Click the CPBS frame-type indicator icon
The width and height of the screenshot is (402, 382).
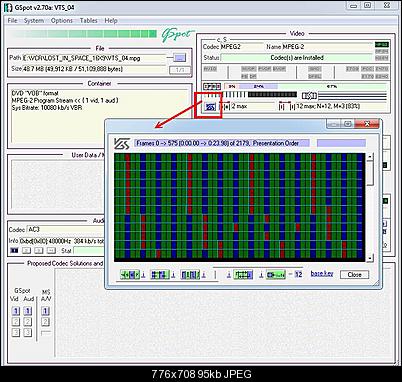tap(212, 86)
